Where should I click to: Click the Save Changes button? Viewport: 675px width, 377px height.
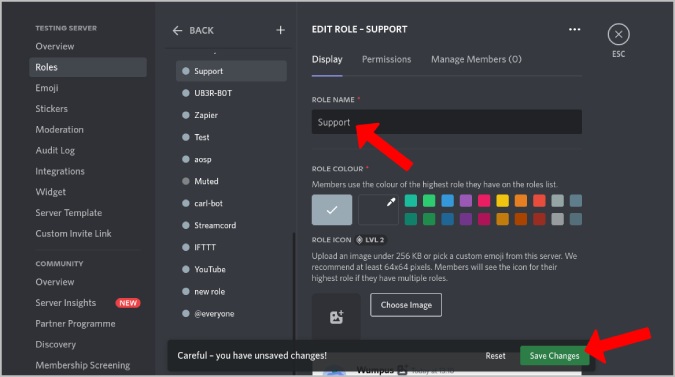pyautogui.click(x=554, y=356)
